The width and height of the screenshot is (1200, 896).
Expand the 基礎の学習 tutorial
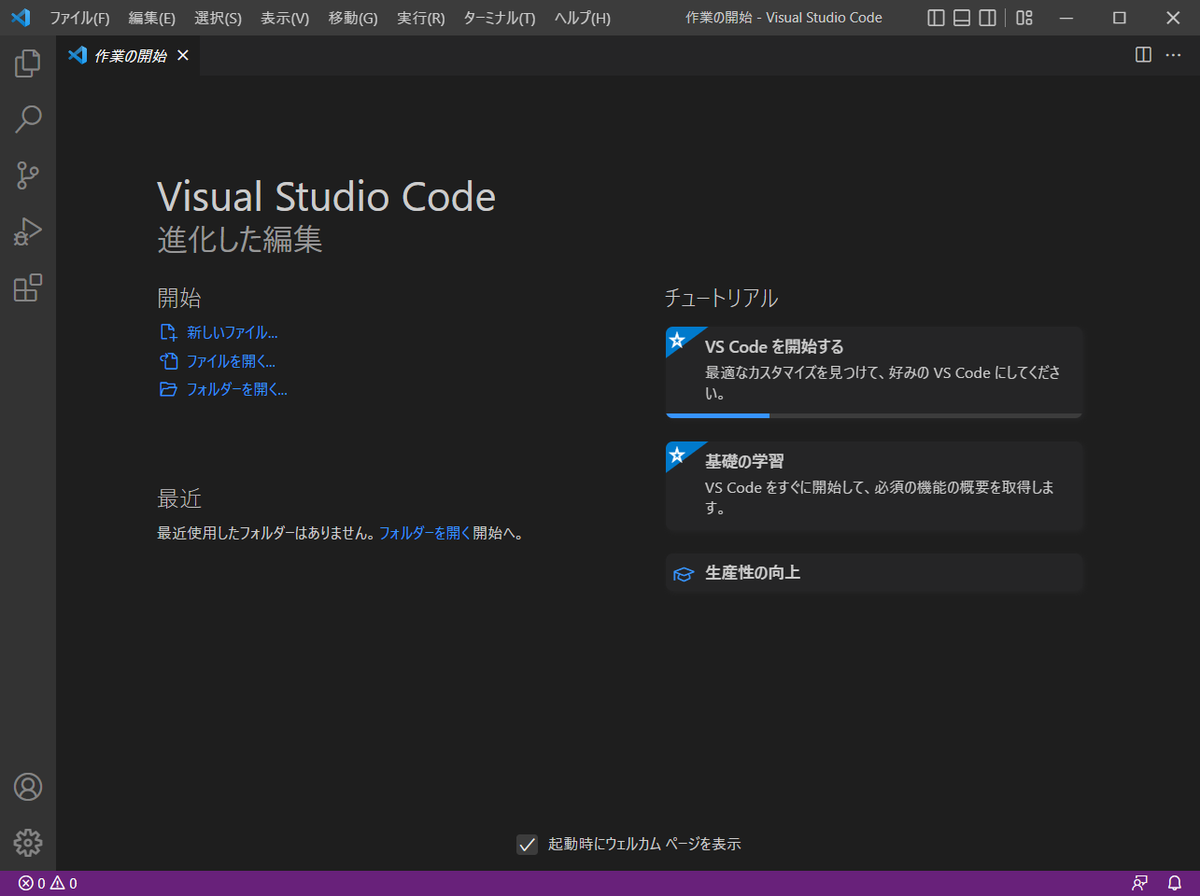[874, 485]
